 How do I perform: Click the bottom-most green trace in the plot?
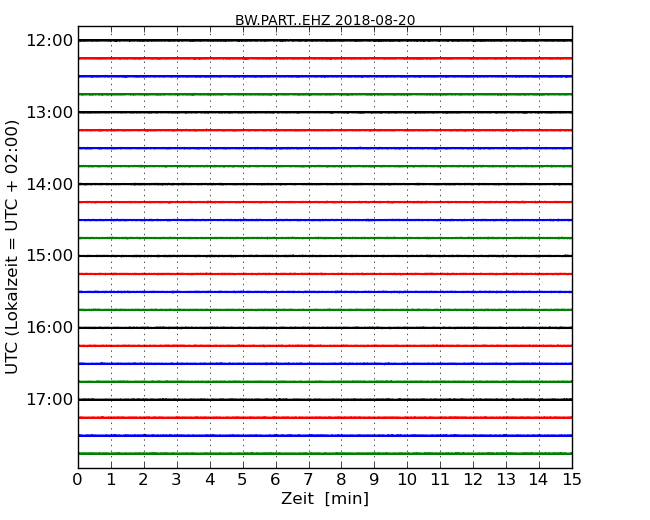[325, 454]
